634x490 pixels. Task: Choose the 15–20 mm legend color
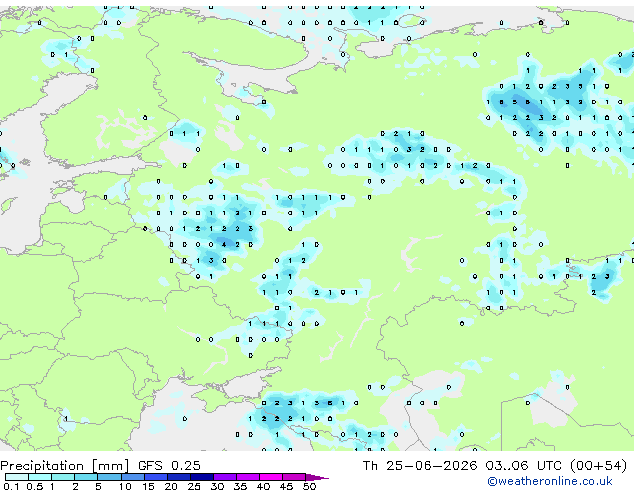(x=155, y=477)
